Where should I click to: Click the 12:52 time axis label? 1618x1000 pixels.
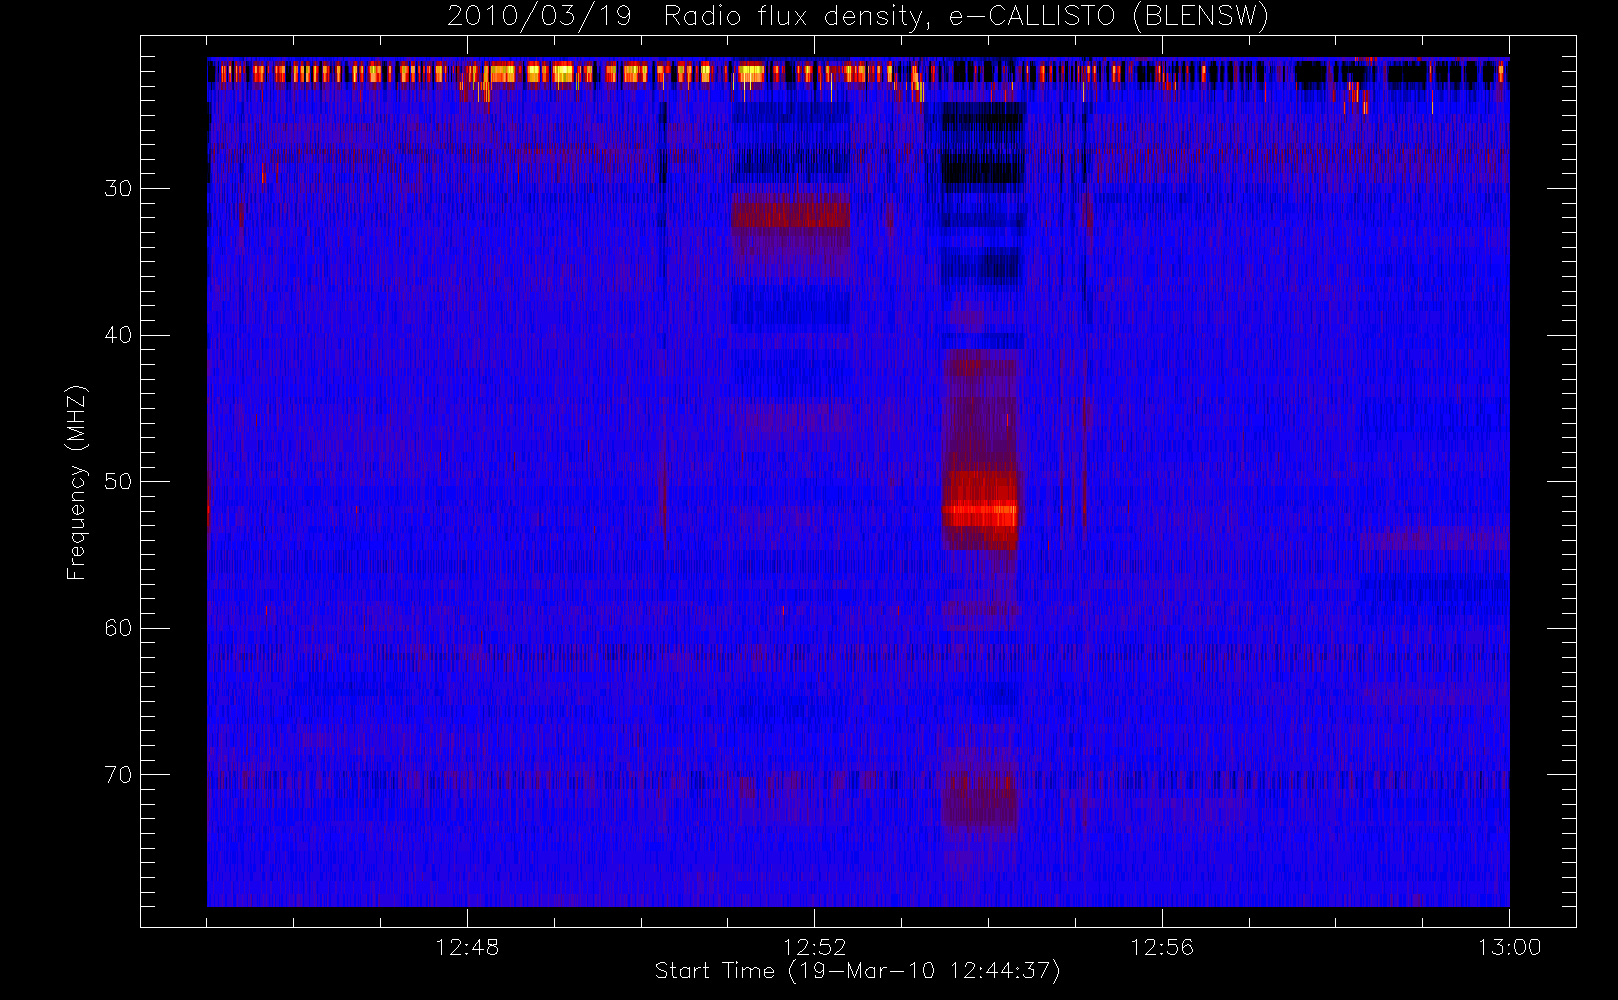pyautogui.click(x=814, y=947)
